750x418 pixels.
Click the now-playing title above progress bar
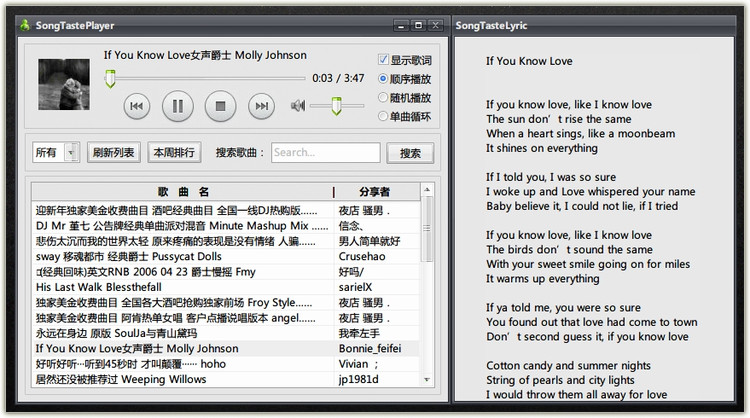pyautogui.click(x=205, y=55)
